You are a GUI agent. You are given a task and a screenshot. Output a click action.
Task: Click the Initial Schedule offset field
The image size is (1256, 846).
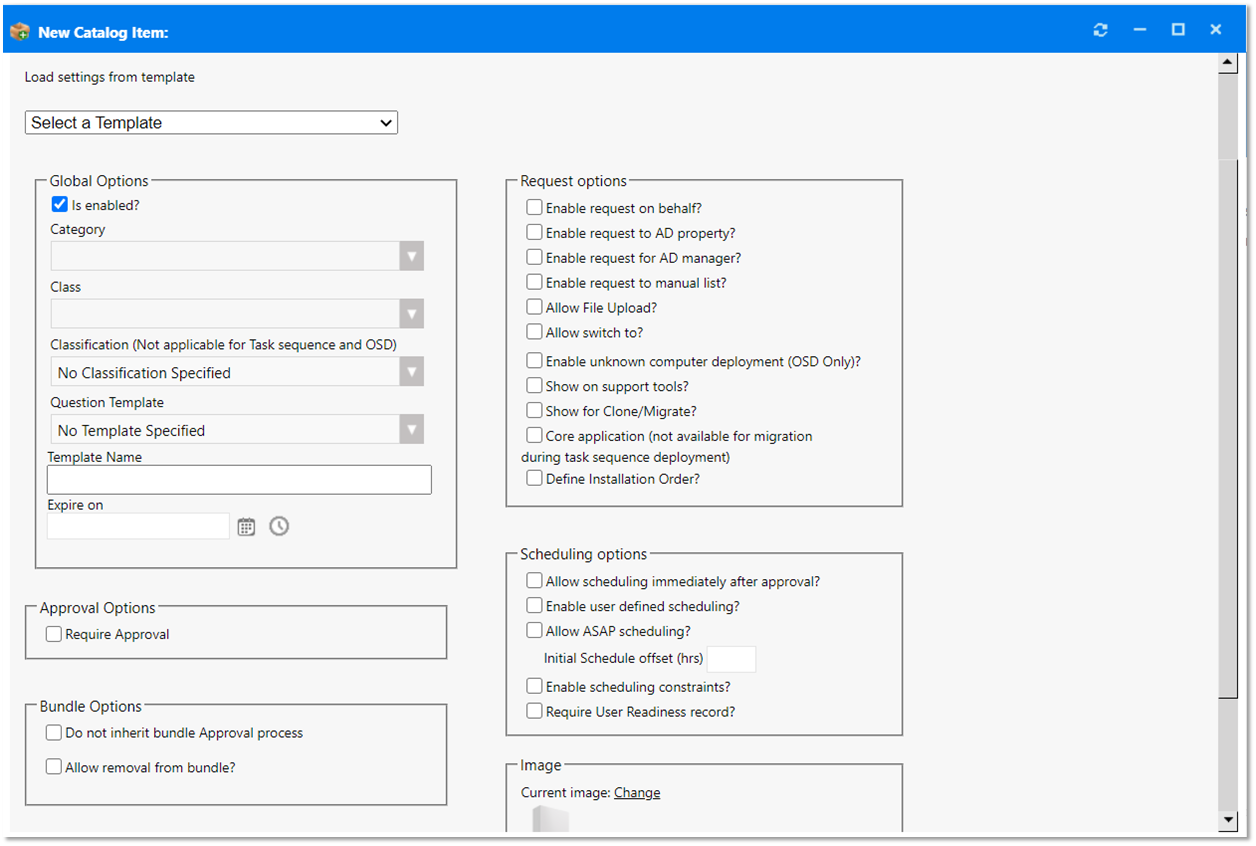coord(731,659)
